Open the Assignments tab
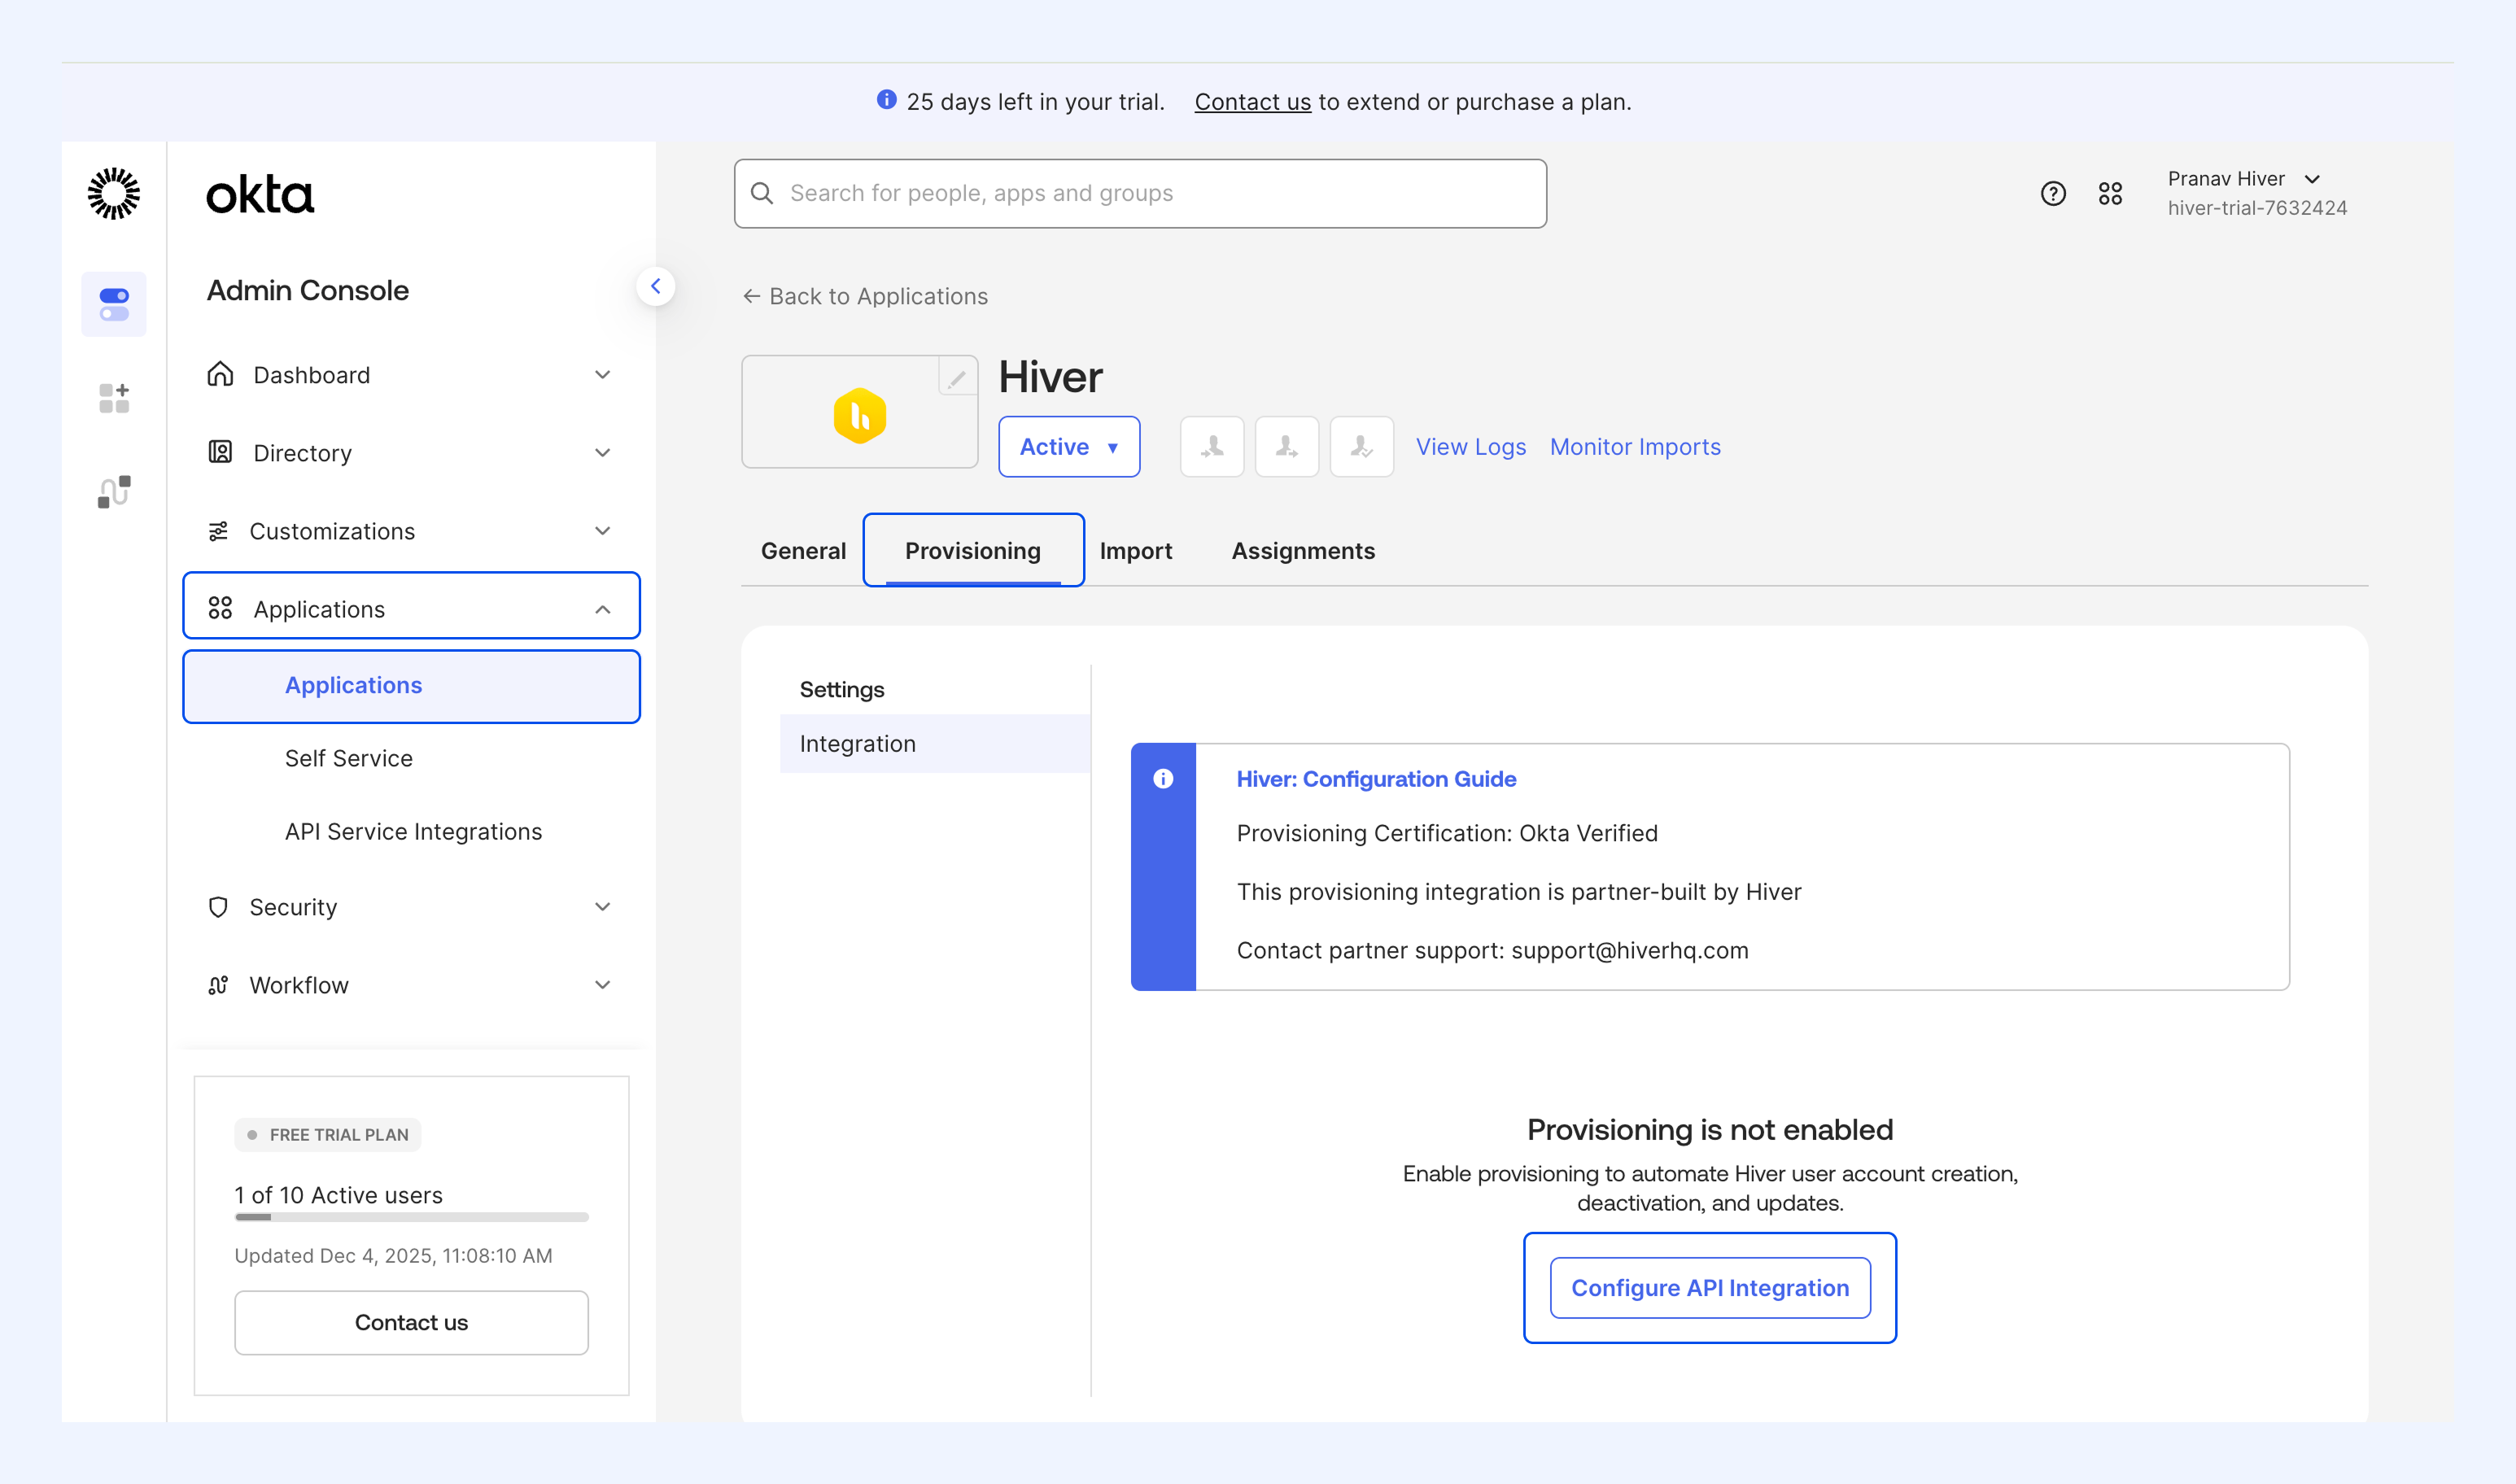 1303,551
